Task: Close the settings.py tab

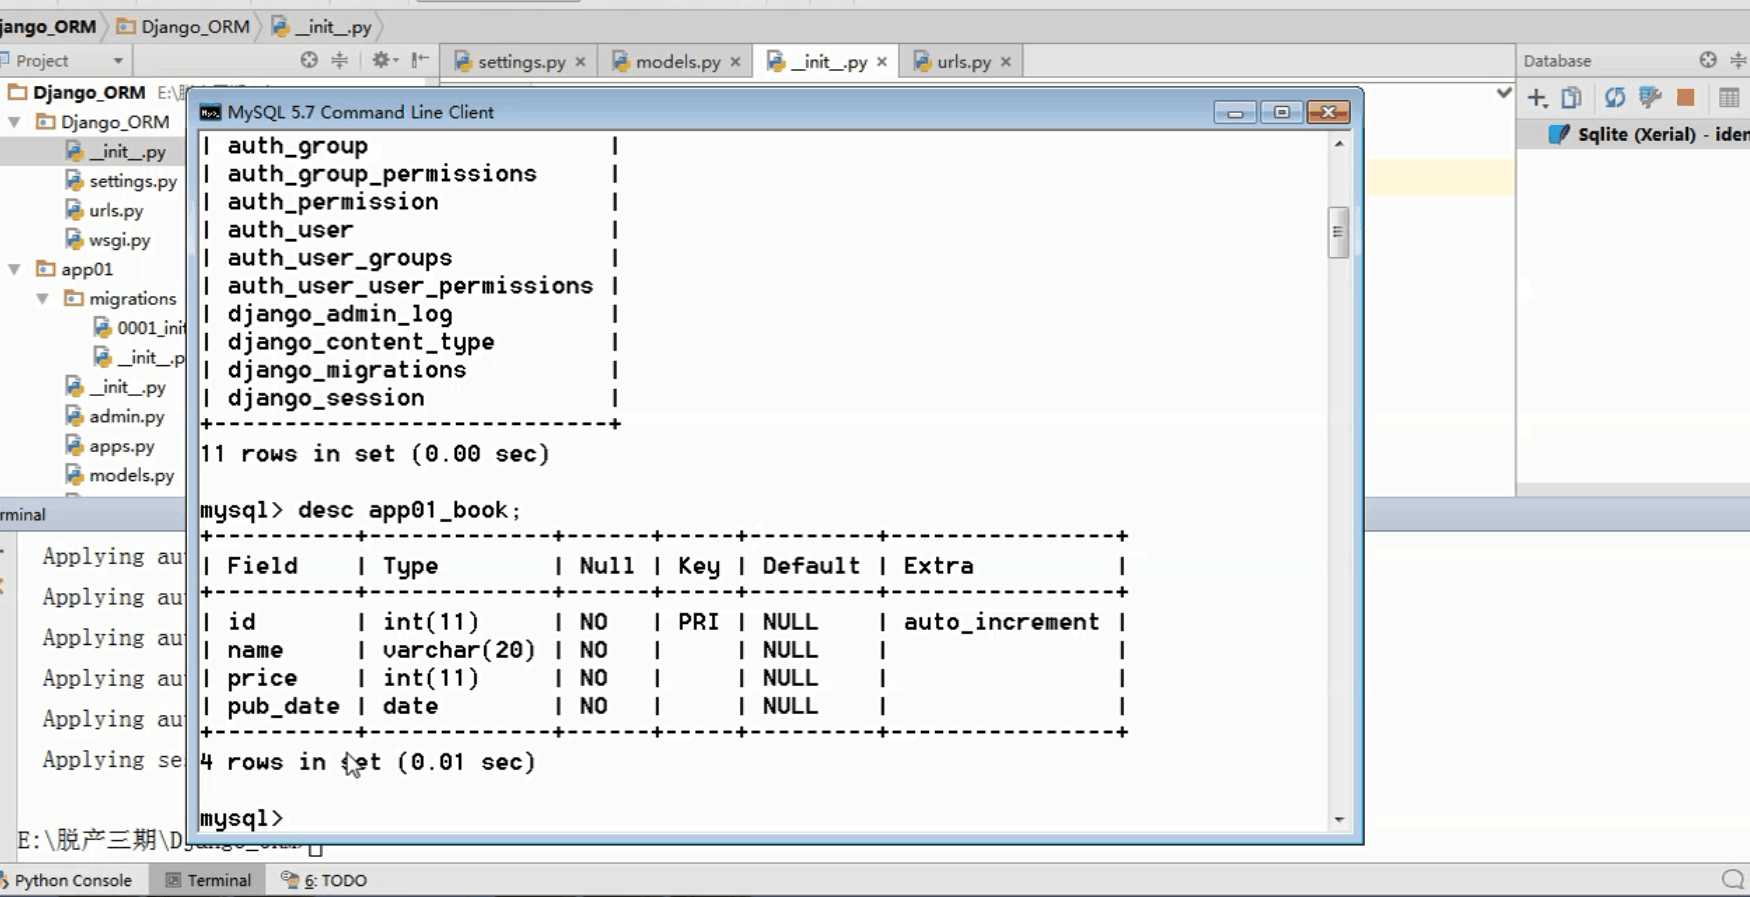Action: (x=580, y=62)
